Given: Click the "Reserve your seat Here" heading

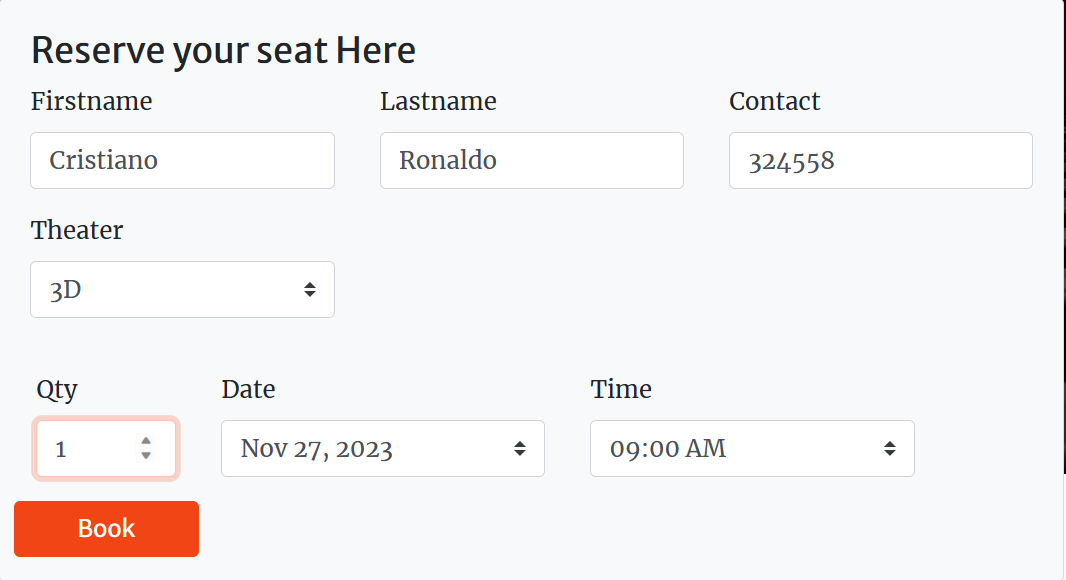Looking at the screenshot, I should (x=223, y=50).
